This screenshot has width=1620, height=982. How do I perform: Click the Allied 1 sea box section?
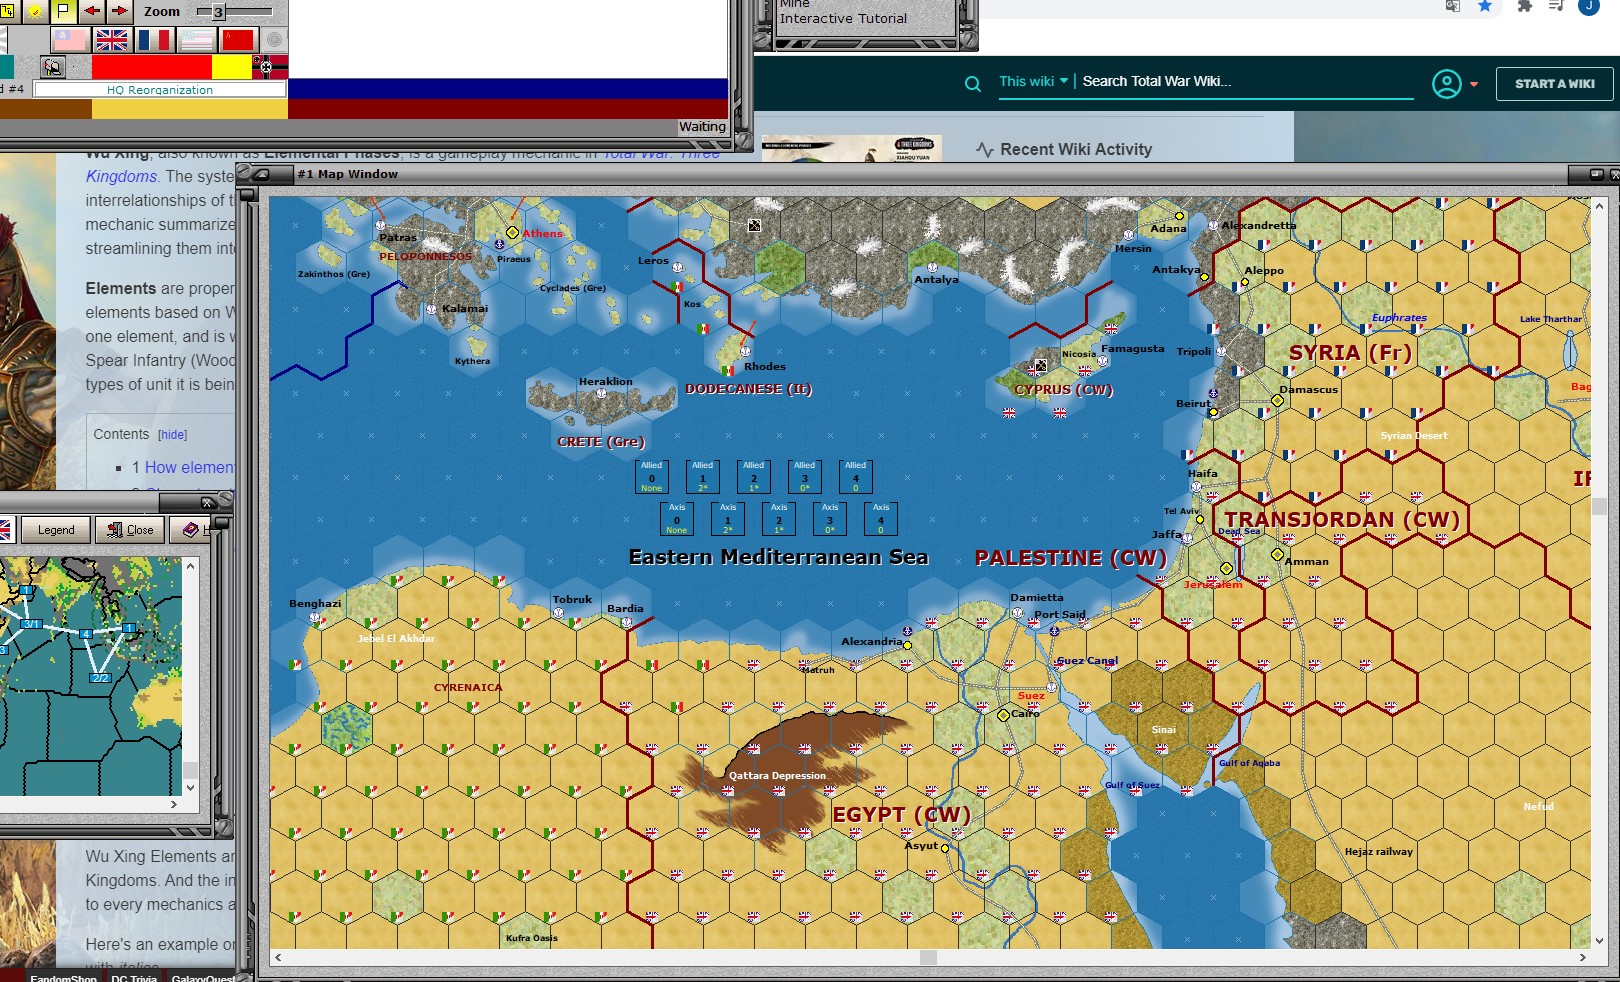pyautogui.click(x=702, y=476)
